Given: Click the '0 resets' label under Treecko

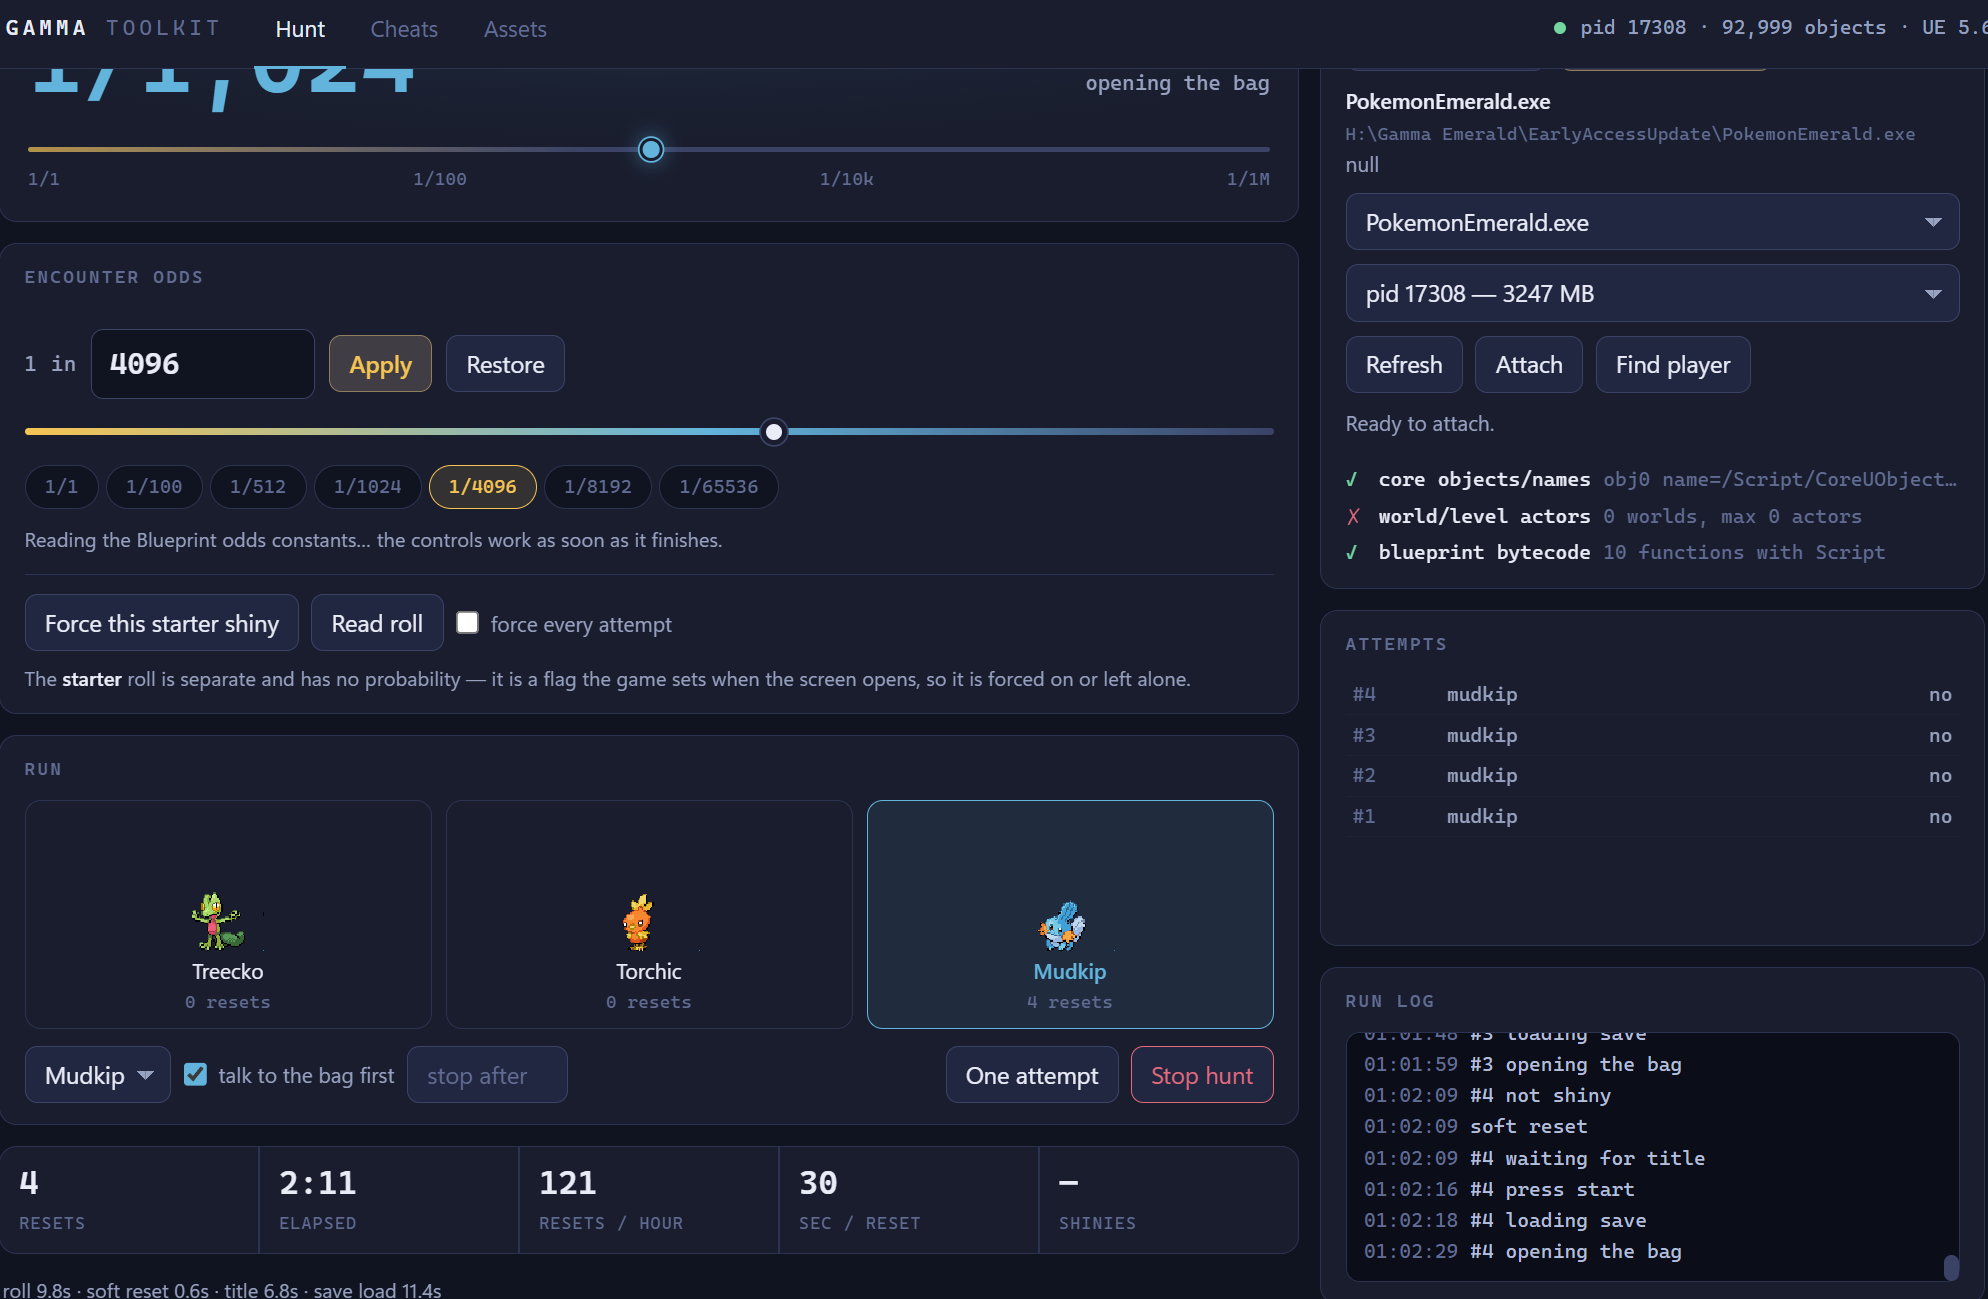Looking at the screenshot, I should tap(228, 1002).
